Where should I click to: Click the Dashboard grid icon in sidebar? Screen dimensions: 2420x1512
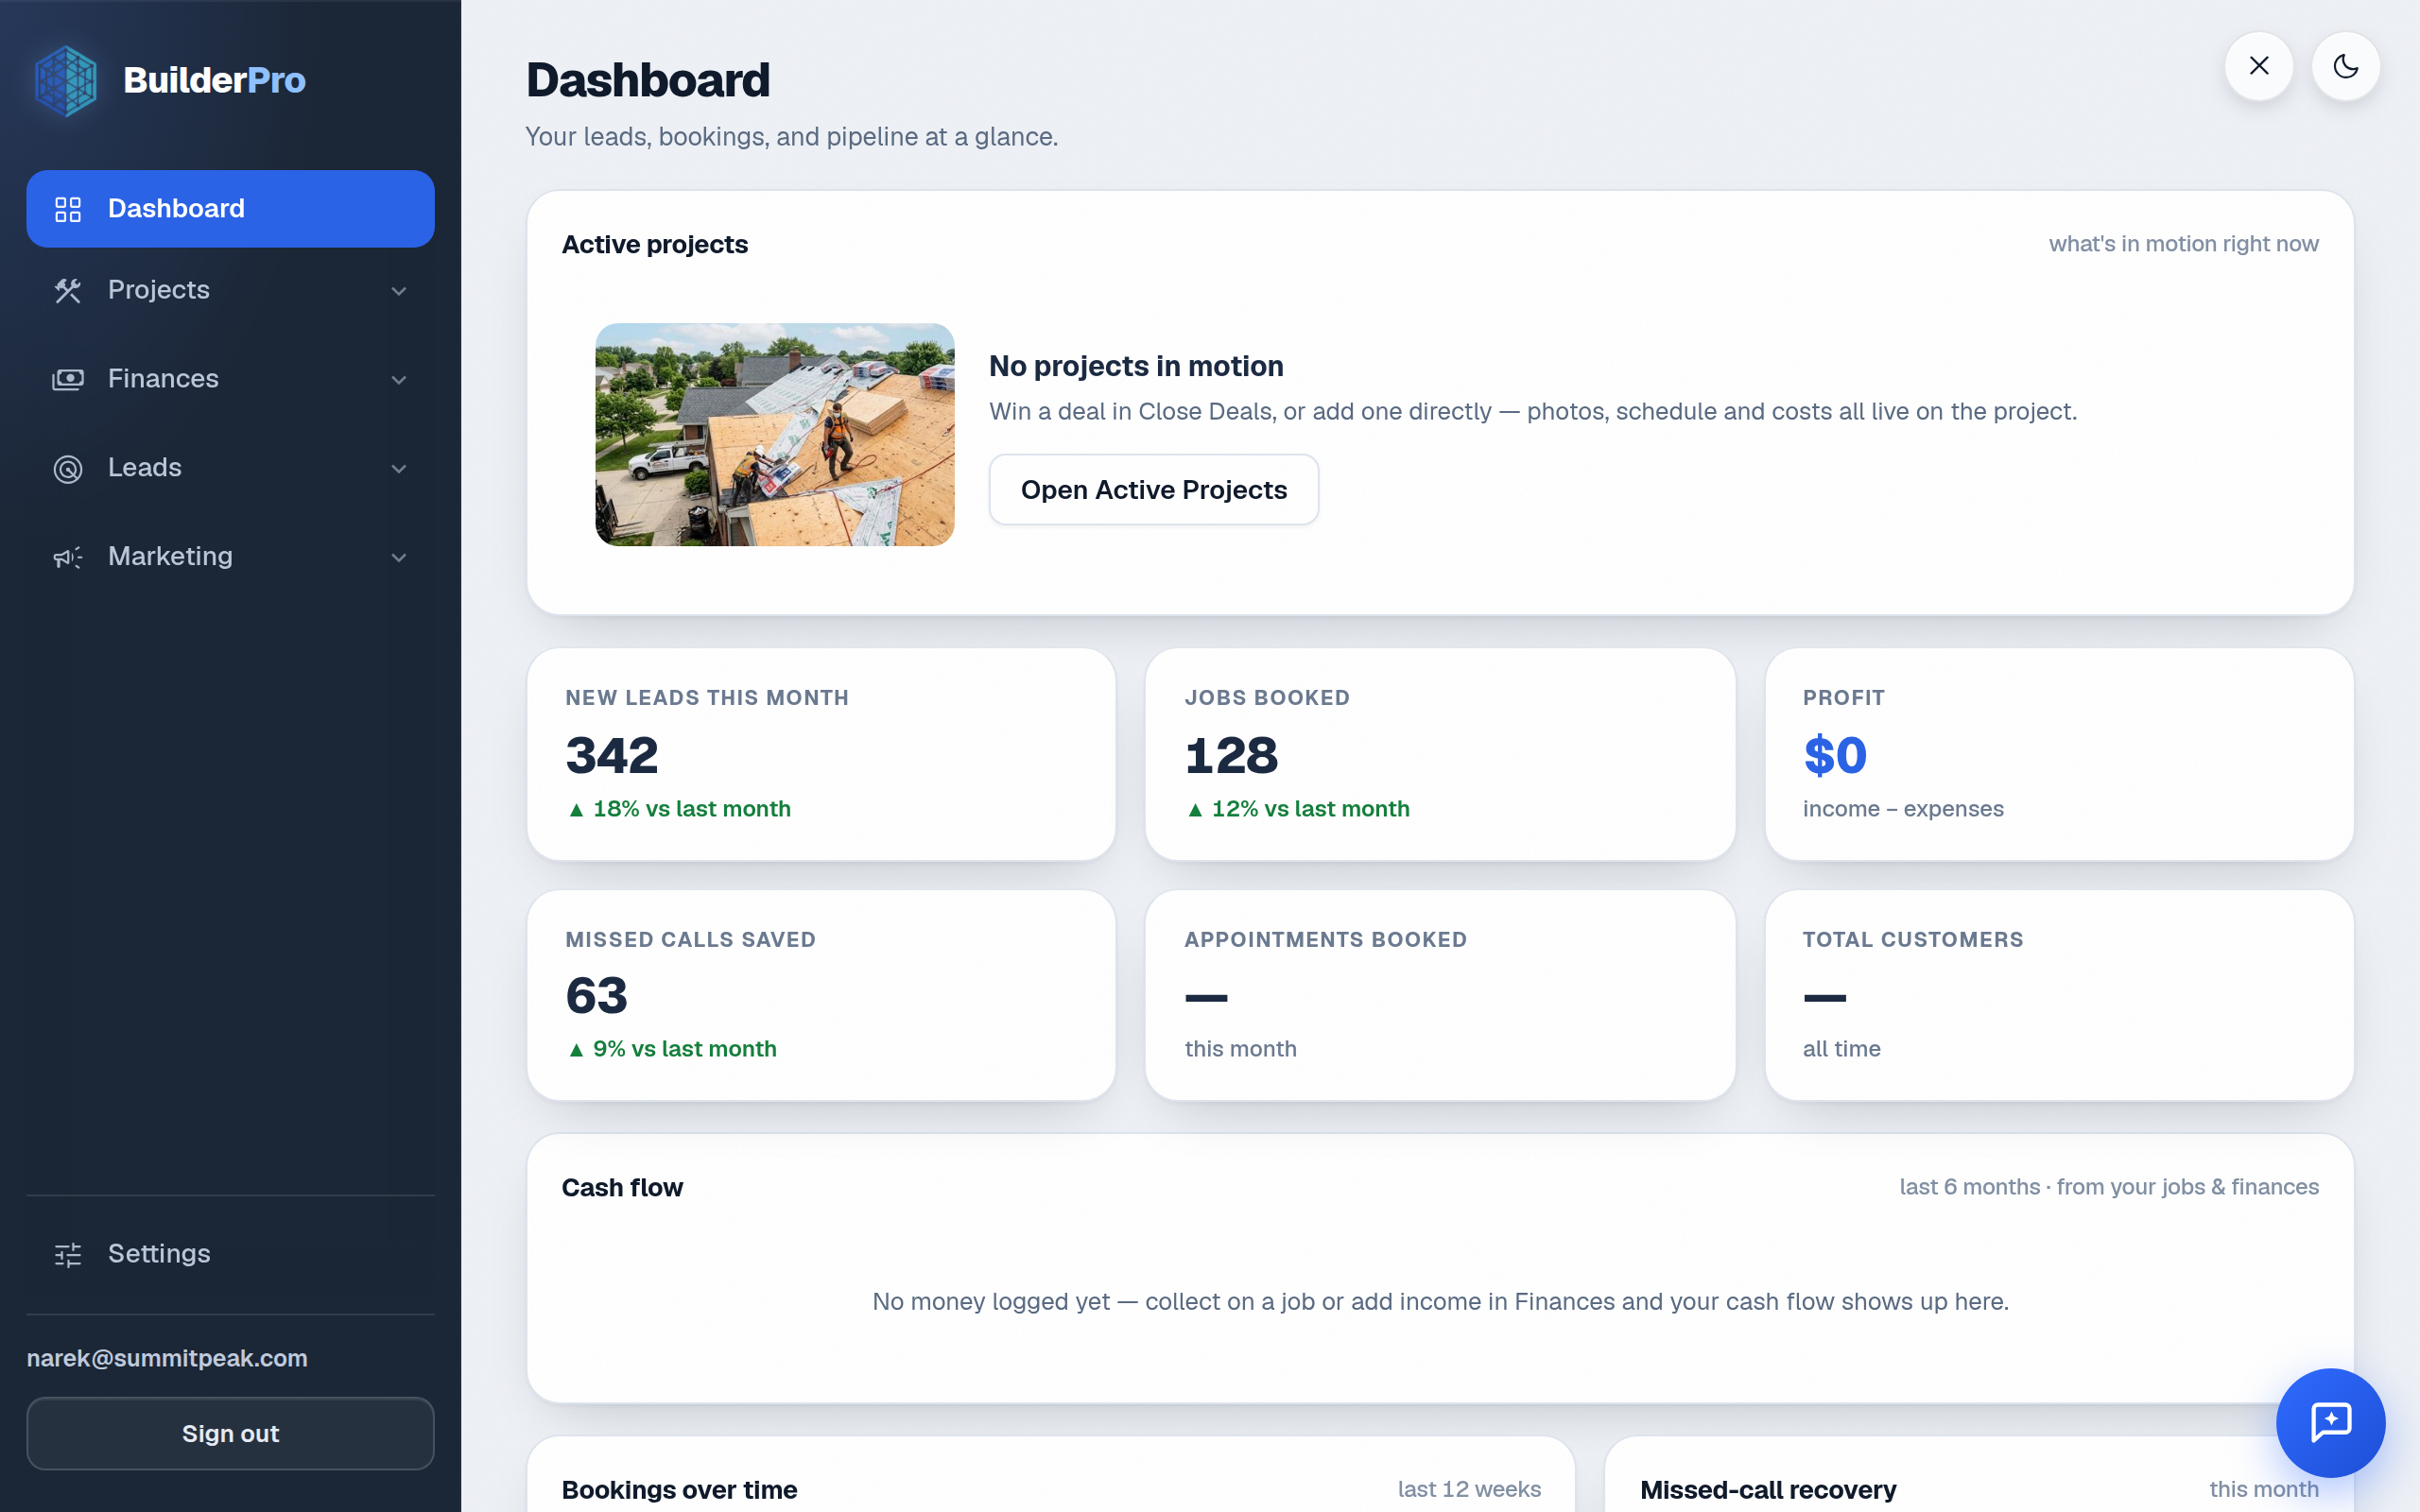click(x=68, y=209)
